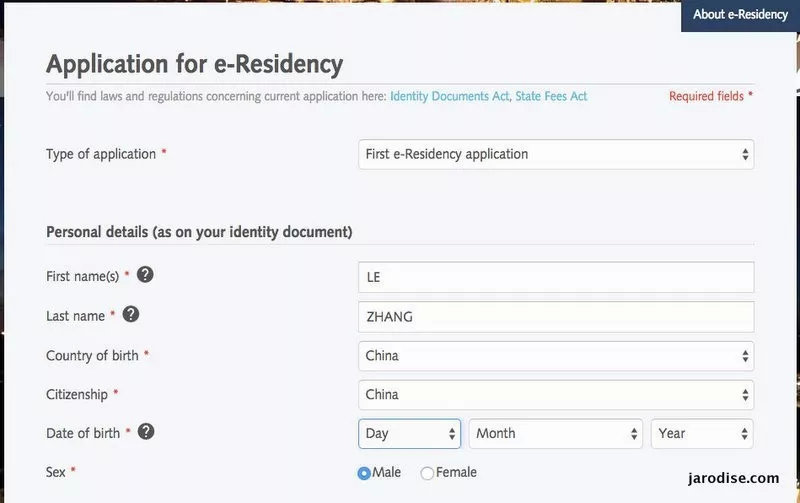Expand the Month dropdown for birth date

point(556,434)
